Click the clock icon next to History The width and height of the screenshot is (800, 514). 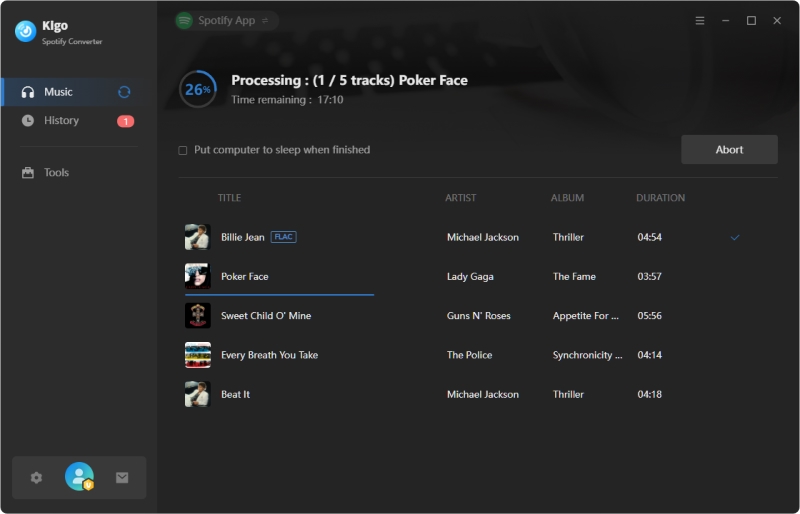coord(28,120)
